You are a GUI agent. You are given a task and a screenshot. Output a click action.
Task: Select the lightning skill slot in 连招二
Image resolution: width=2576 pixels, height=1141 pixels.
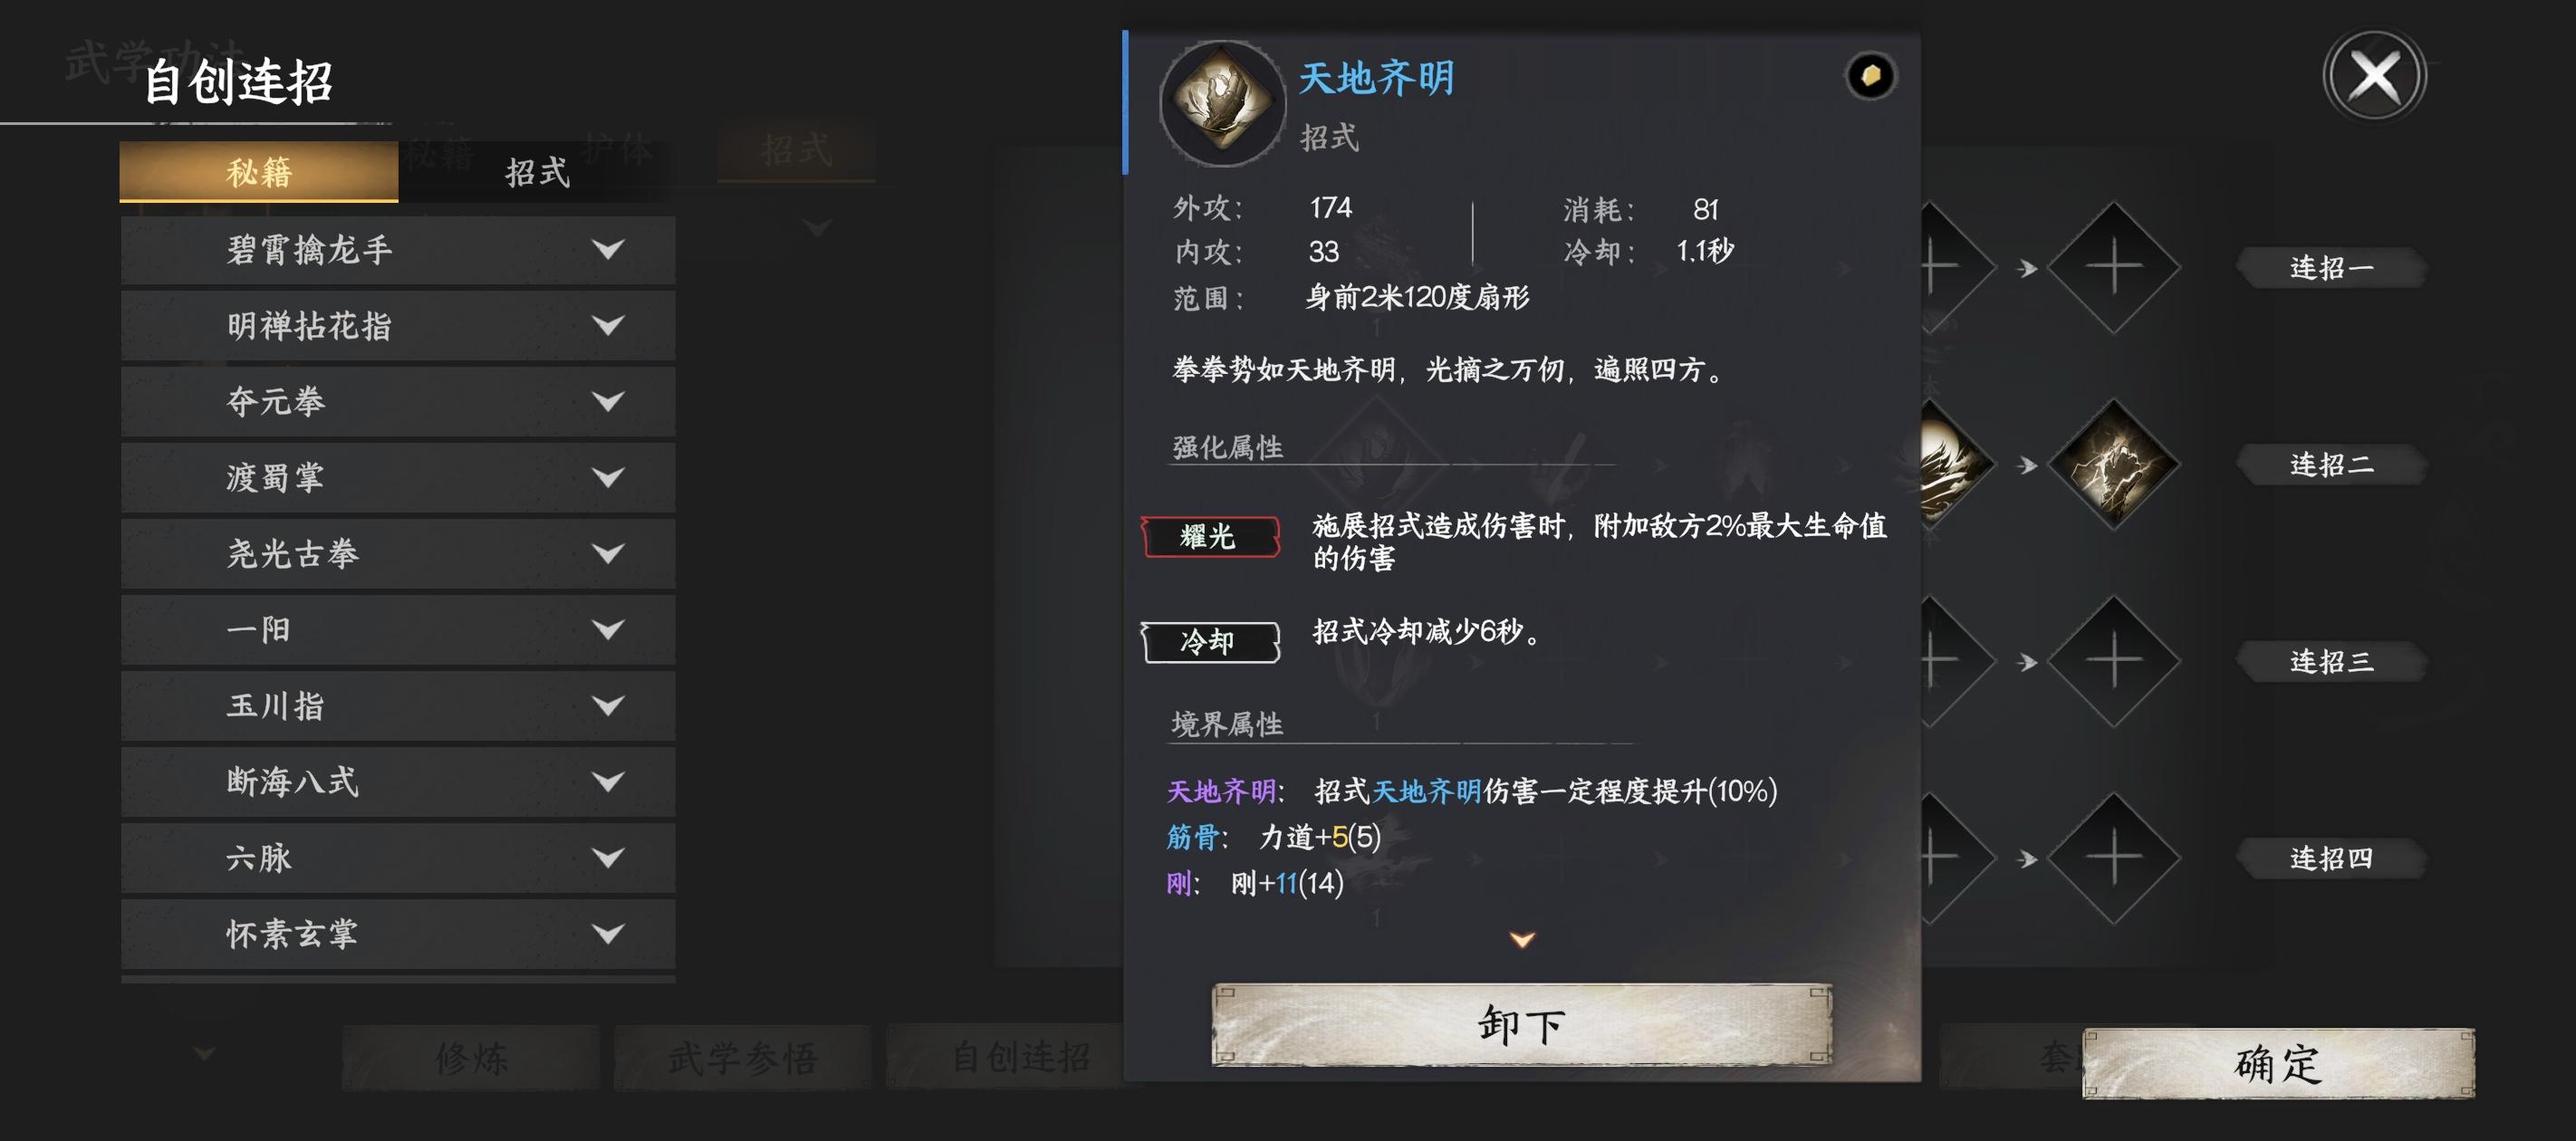click(2113, 464)
